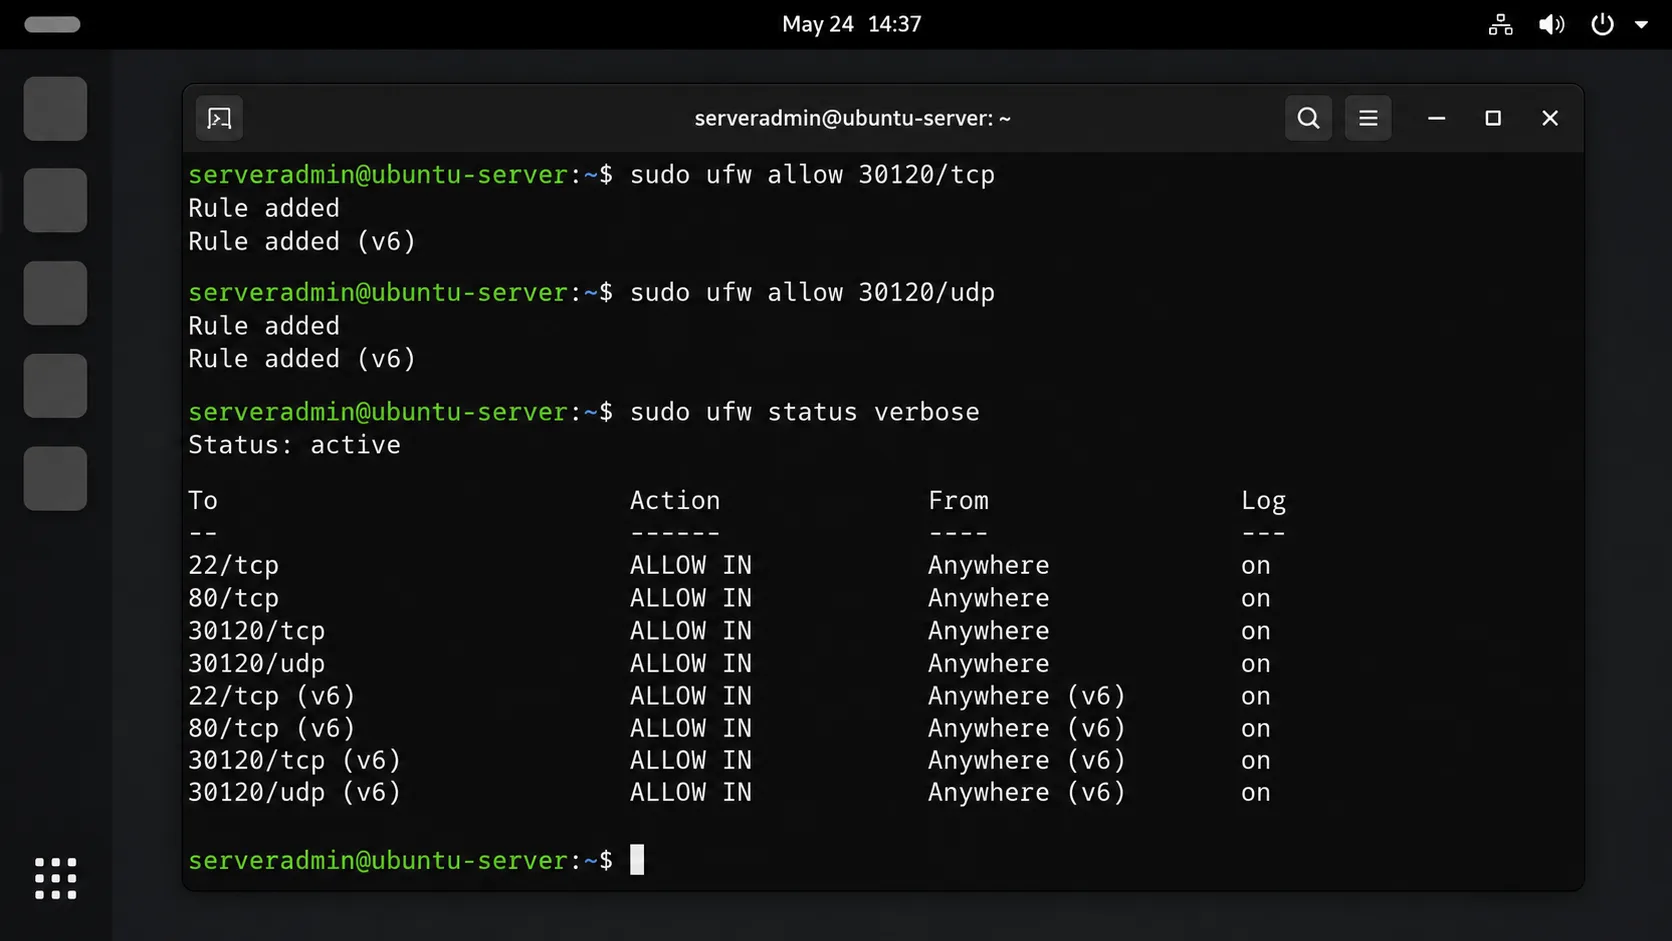Click the '30120/tcp' IPv4 rule entry
Viewport: 1672px width, 941px height.
tap(257, 632)
